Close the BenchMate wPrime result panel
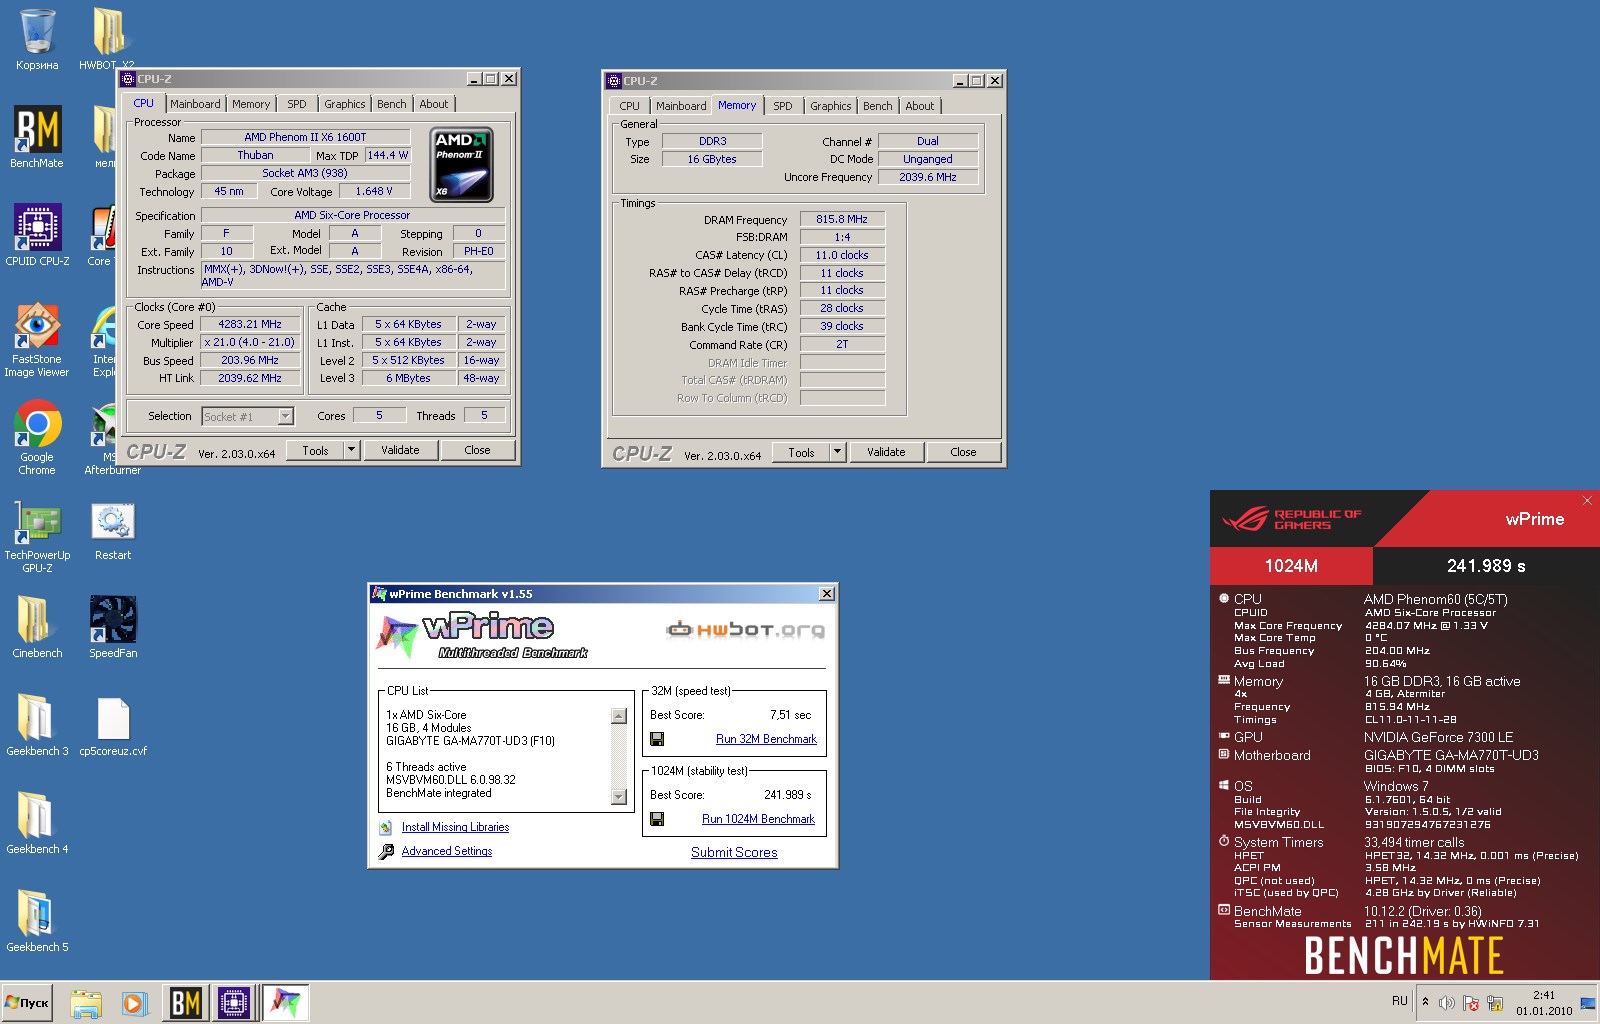Image resolution: width=1600 pixels, height=1024 pixels. [x=1587, y=500]
